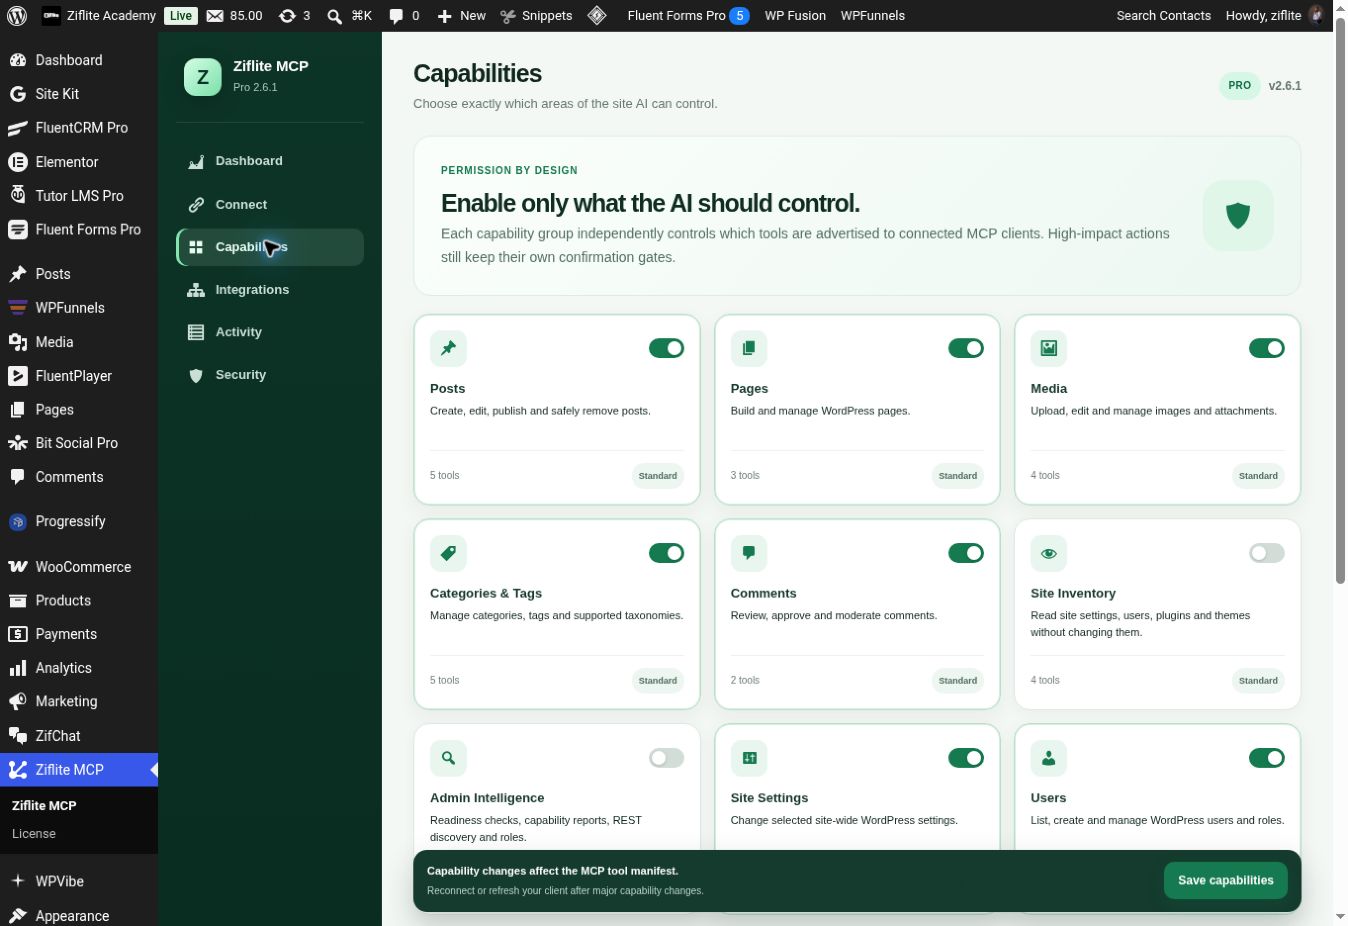
Task: Open Fluent Forms Pro in the admin bar
Action: (x=688, y=15)
